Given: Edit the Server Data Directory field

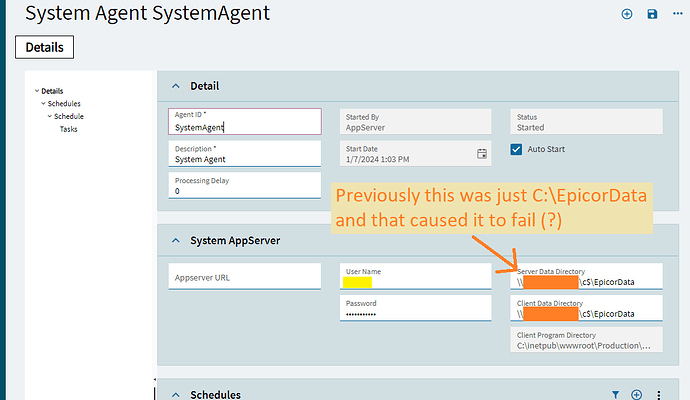Looking at the screenshot, I should pyautogui.click(x=586, y=276).
